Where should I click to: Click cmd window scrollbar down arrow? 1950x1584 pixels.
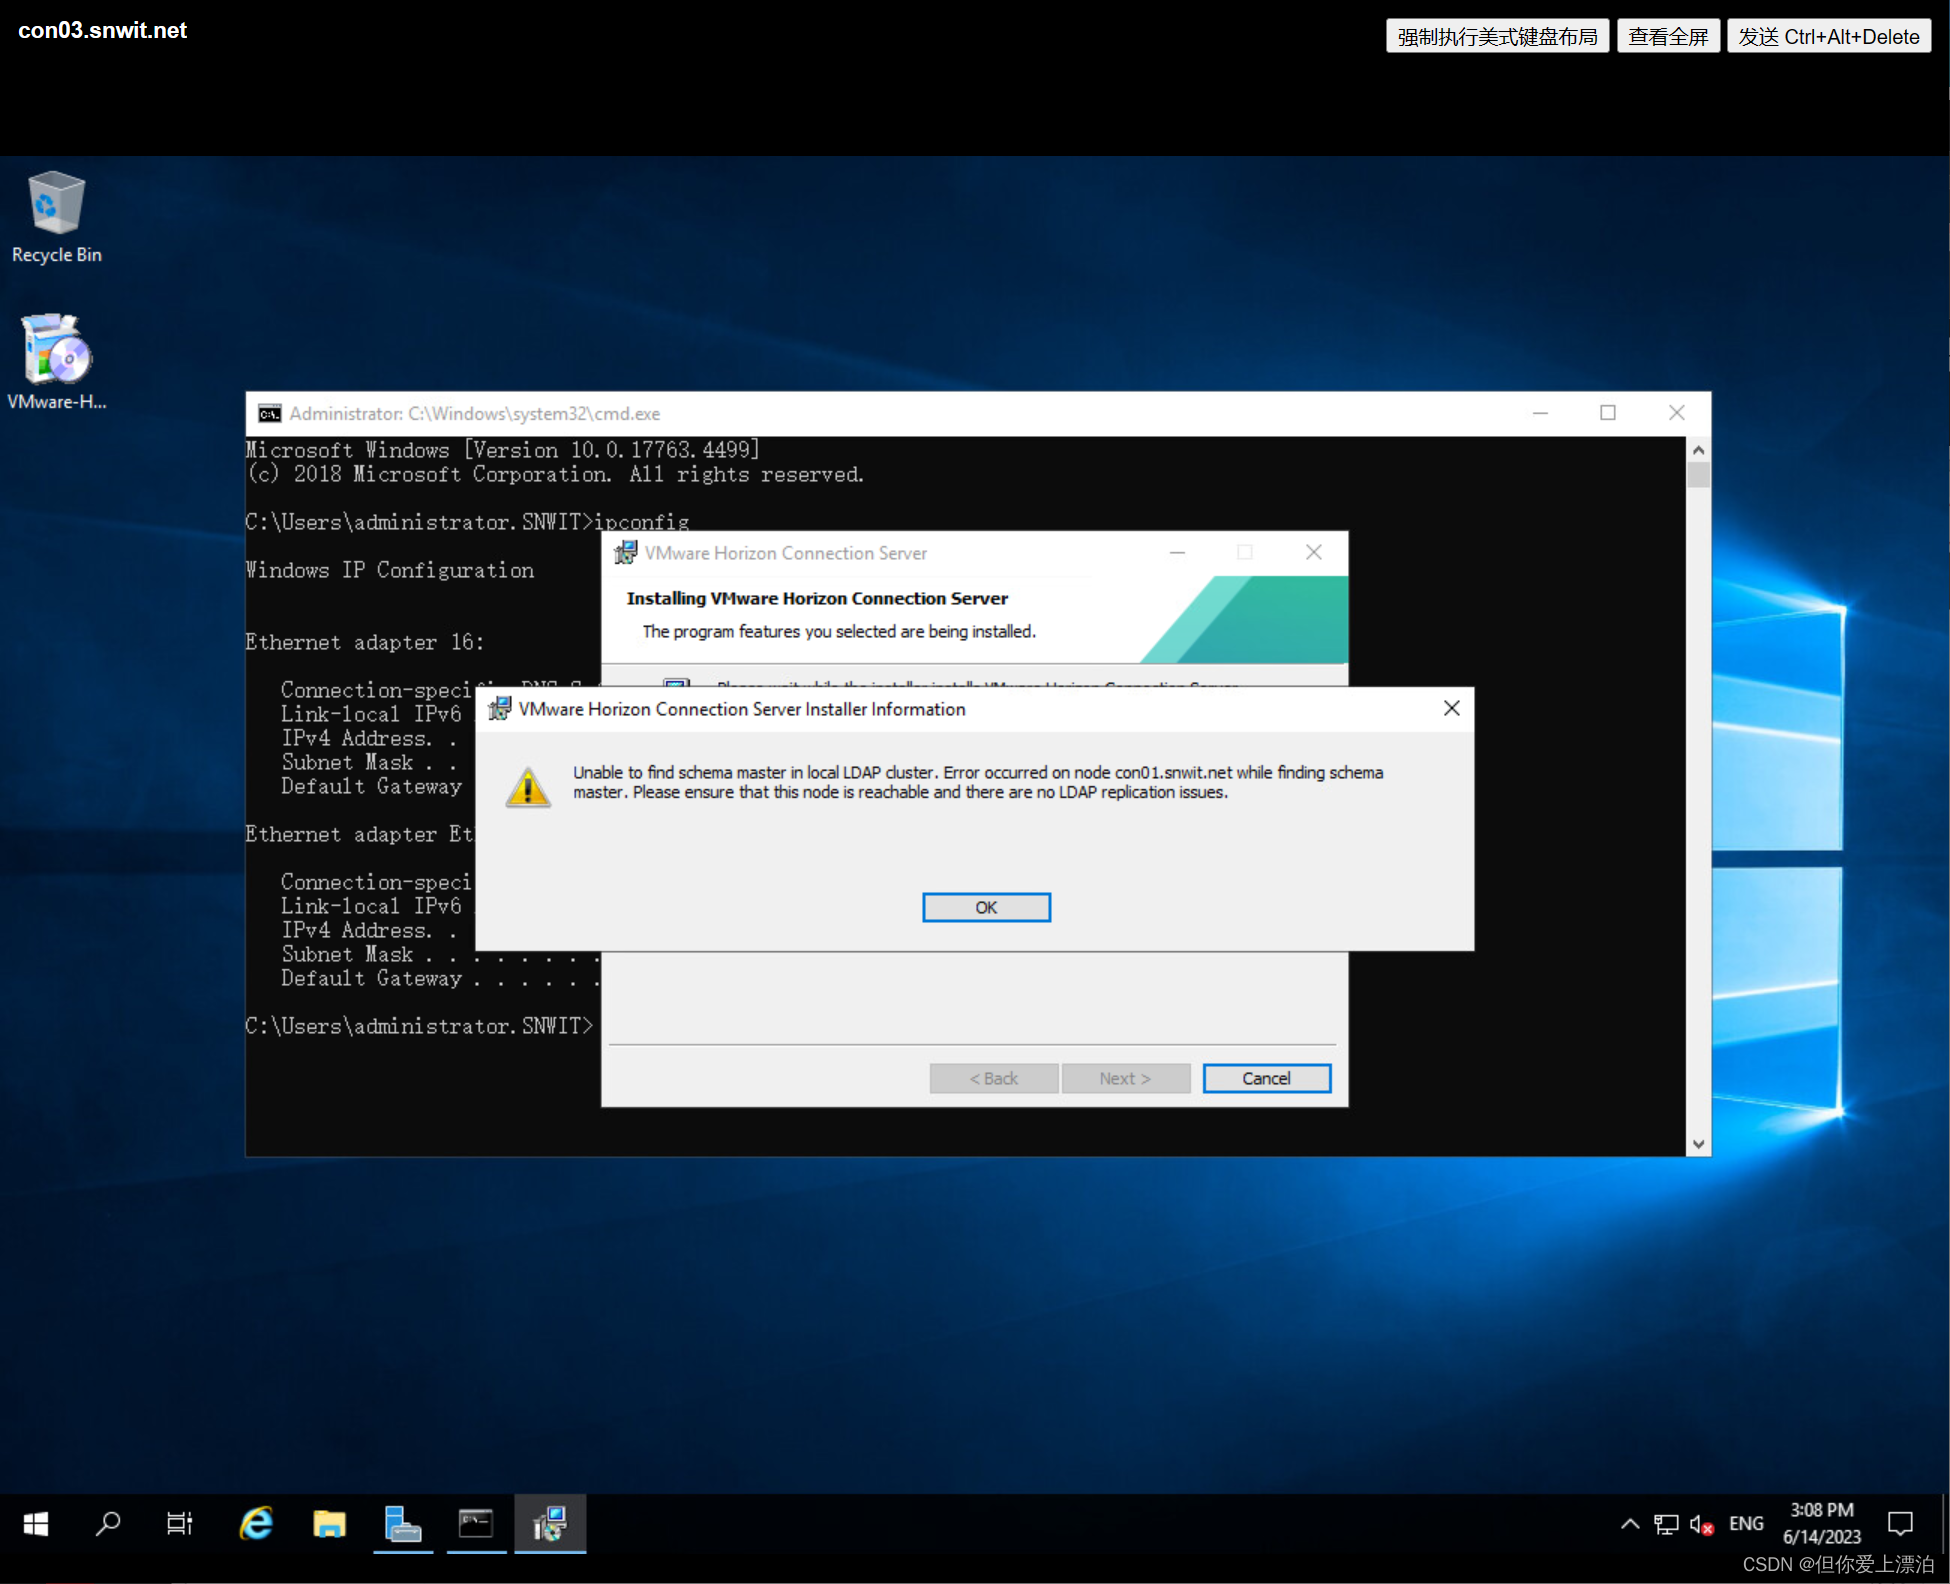click(1698, 1144)
